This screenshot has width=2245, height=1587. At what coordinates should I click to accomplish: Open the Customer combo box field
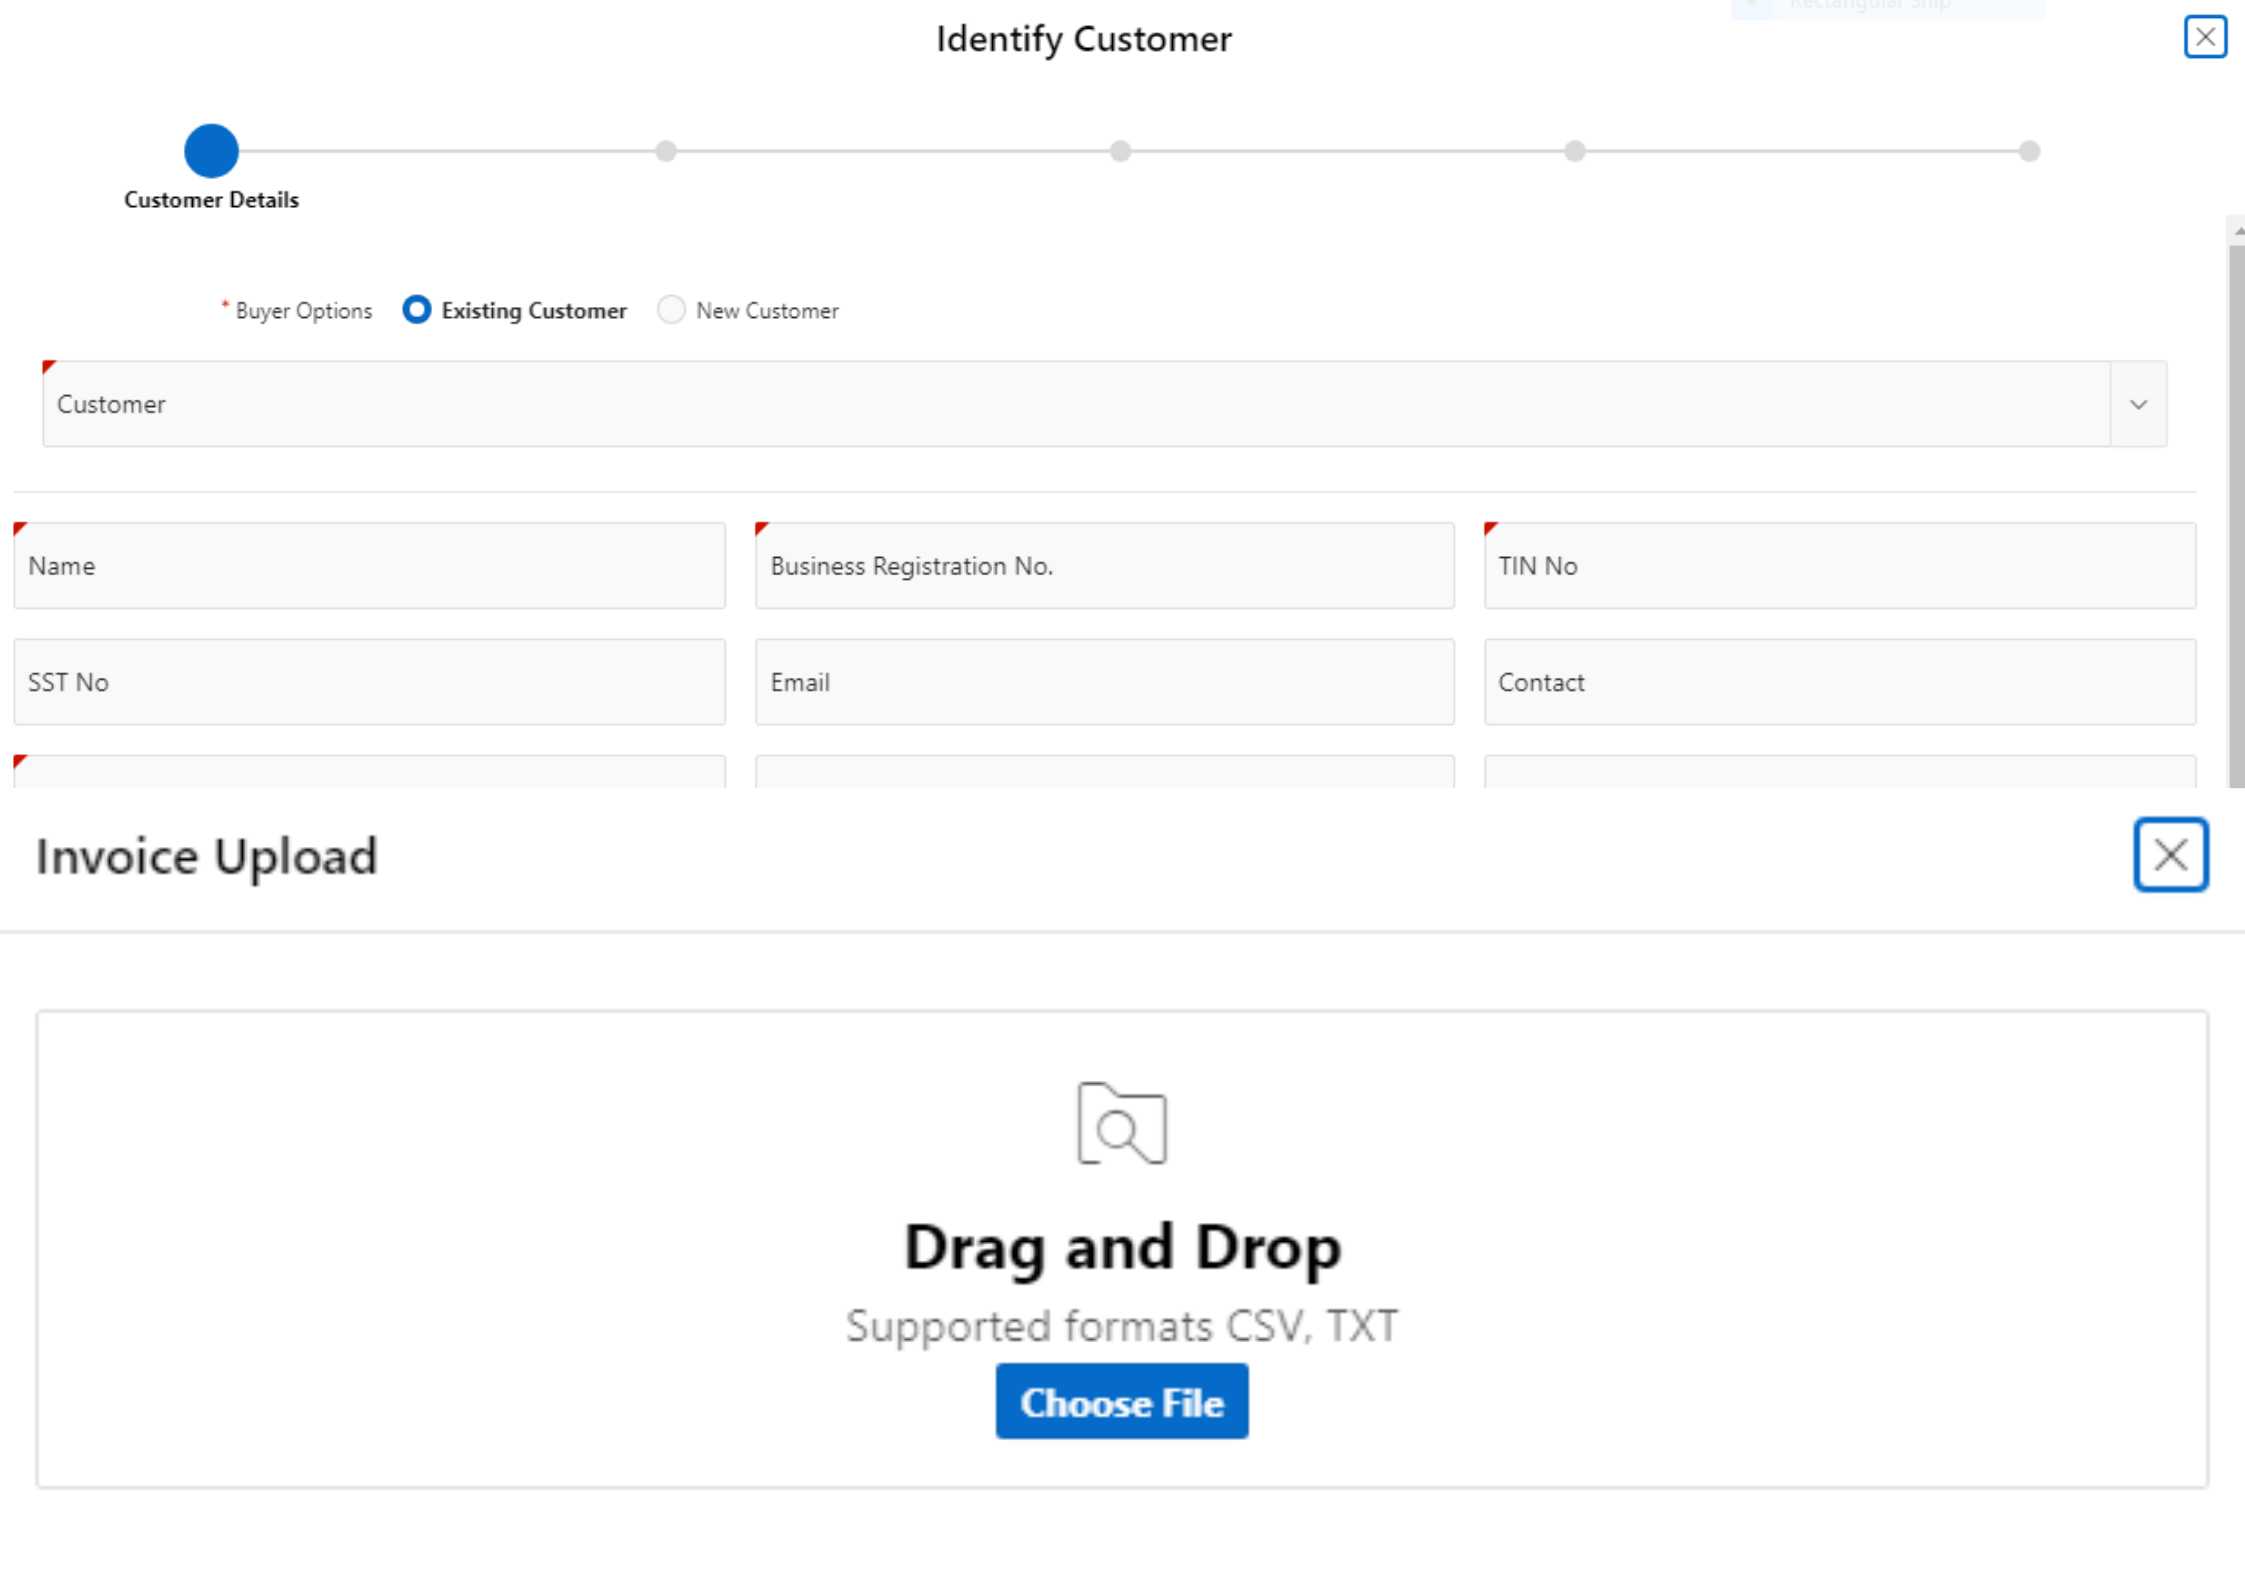pos(1075,405)
